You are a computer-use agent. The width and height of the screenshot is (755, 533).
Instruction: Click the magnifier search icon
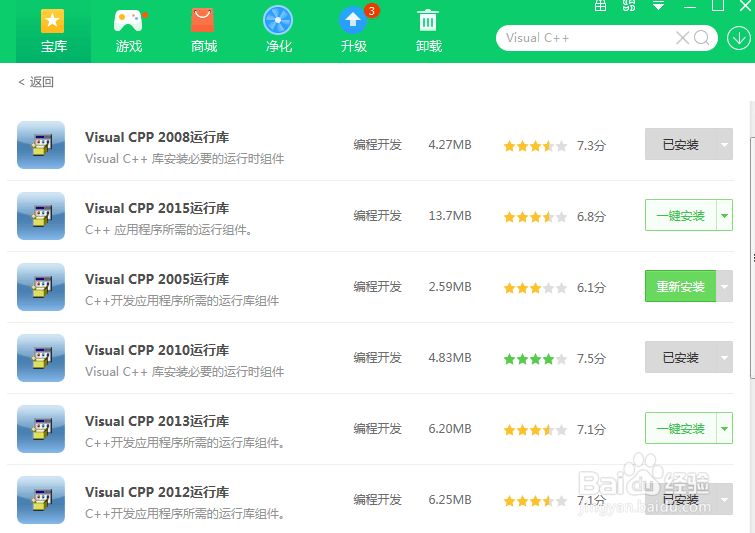tap(702, 38)
